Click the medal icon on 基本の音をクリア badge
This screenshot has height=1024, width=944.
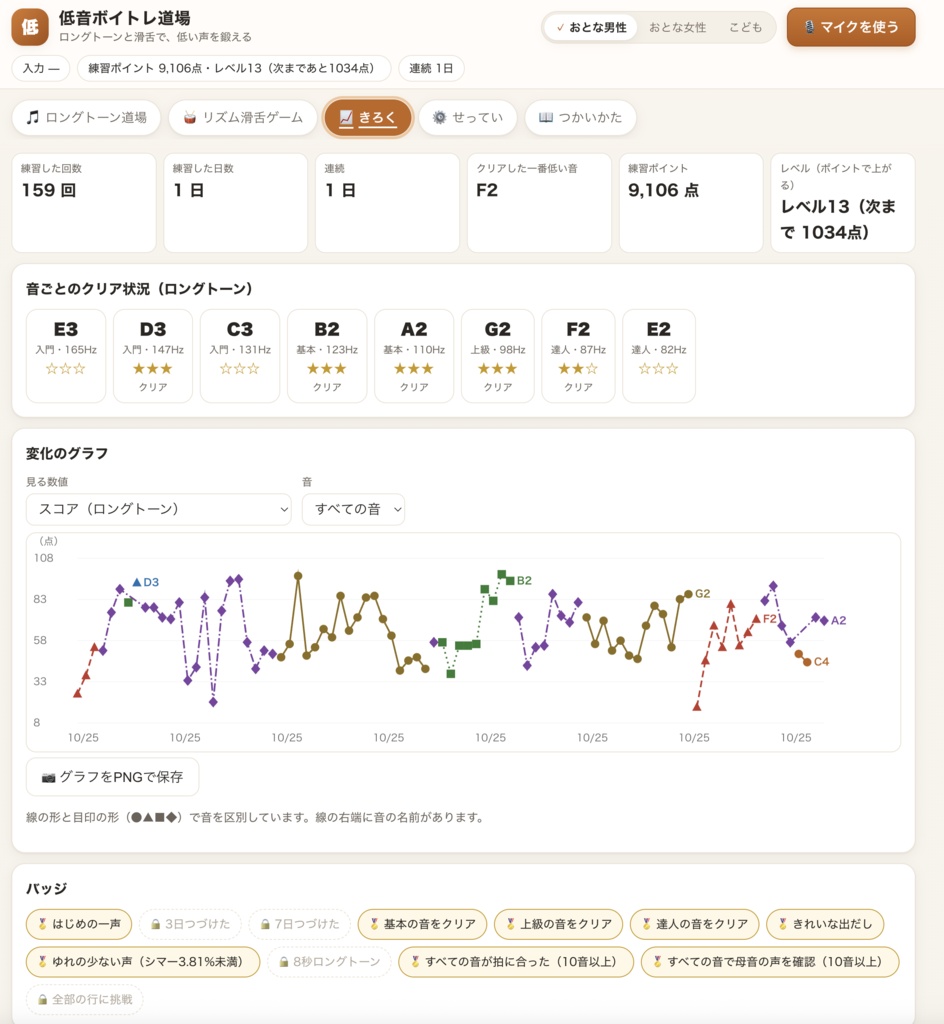pyautogui.click(x=374, y=924)
